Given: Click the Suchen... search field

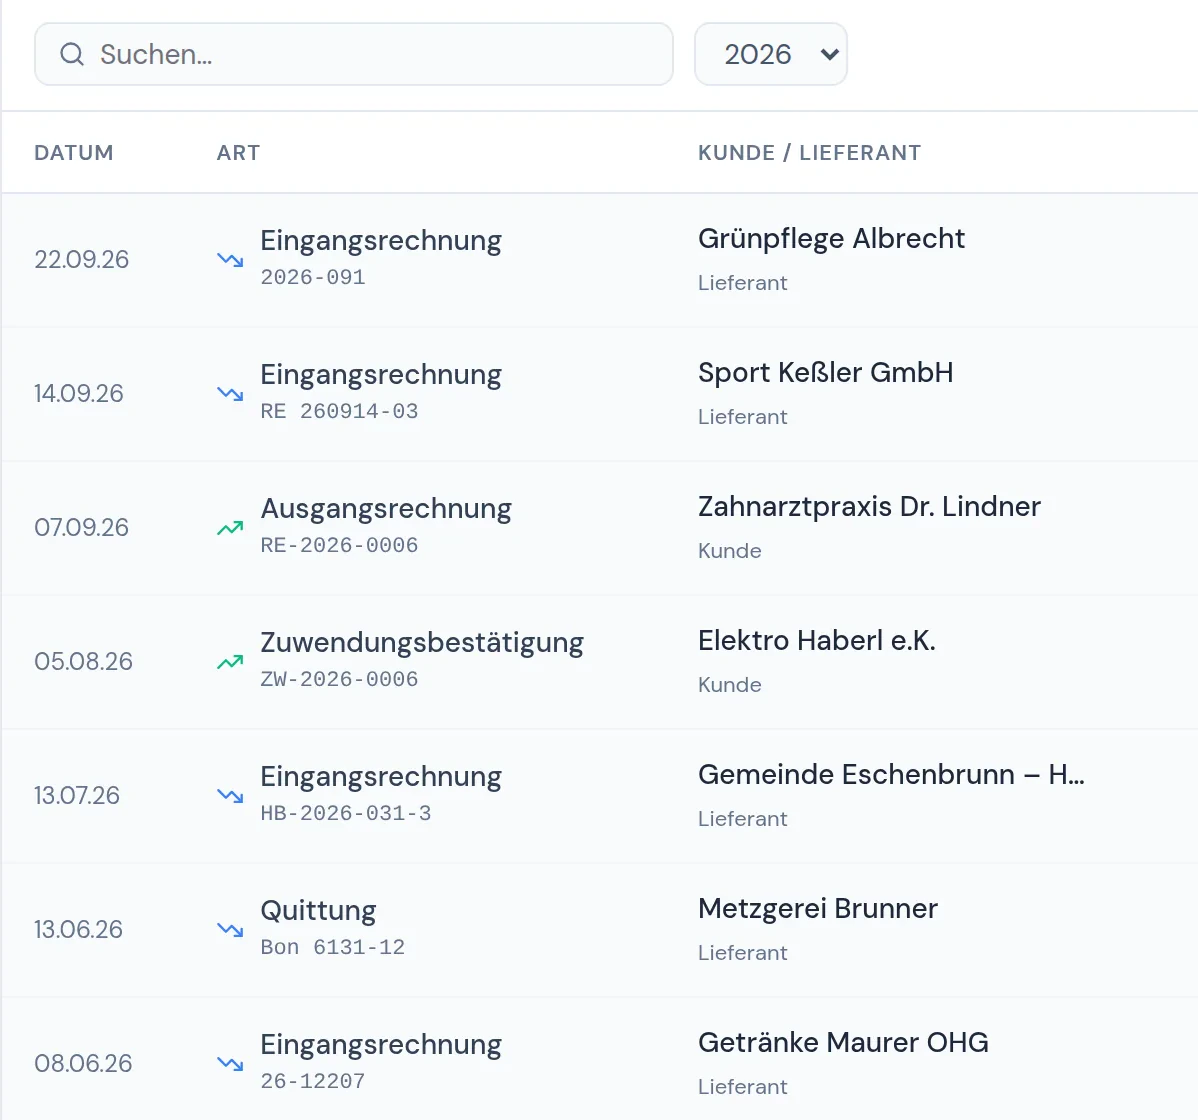Looking at the screenshot, I should pyautogui.click(x=354, y=54).
